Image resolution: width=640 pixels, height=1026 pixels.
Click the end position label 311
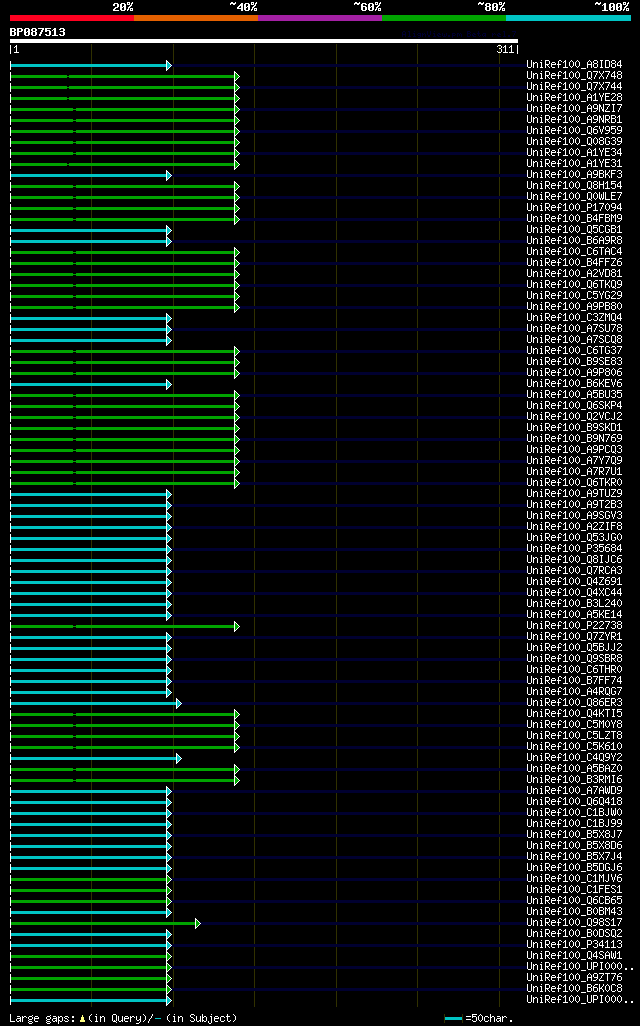[x=505, y=50]
